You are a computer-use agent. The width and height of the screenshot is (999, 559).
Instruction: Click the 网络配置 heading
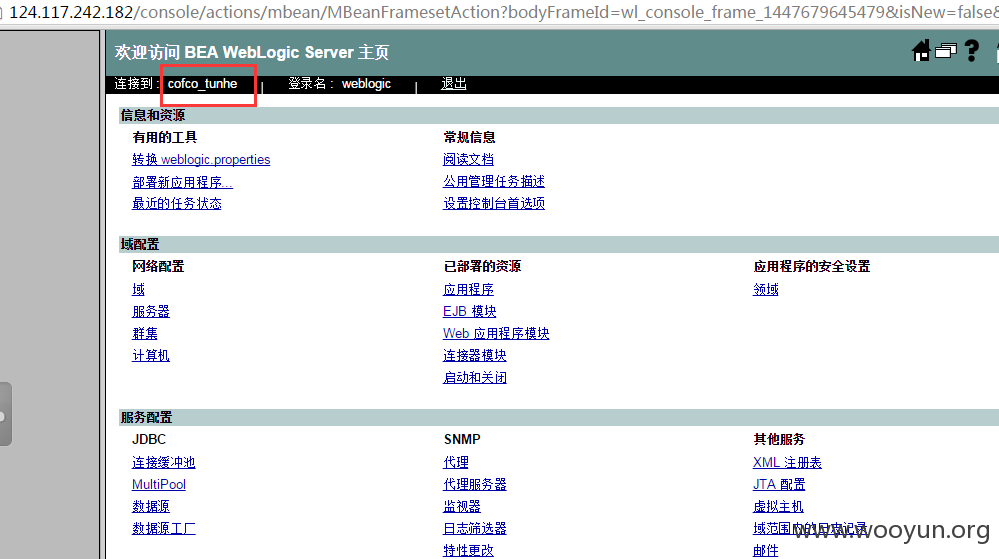(x=158, y=266)
